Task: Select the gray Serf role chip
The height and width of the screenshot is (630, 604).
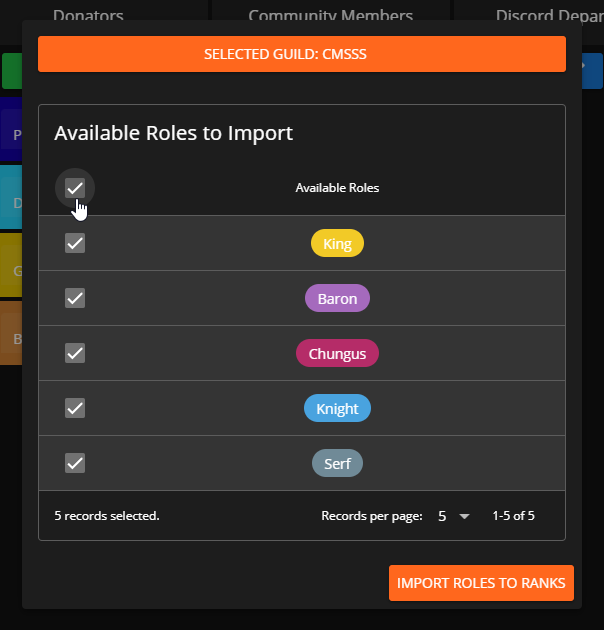Action: [337, 463]
